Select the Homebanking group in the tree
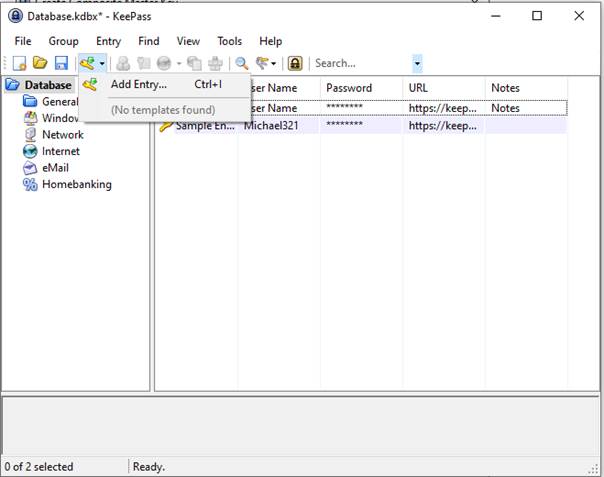Image resolution: width=604 pixels, height=477 pixels. click(77, 185)
